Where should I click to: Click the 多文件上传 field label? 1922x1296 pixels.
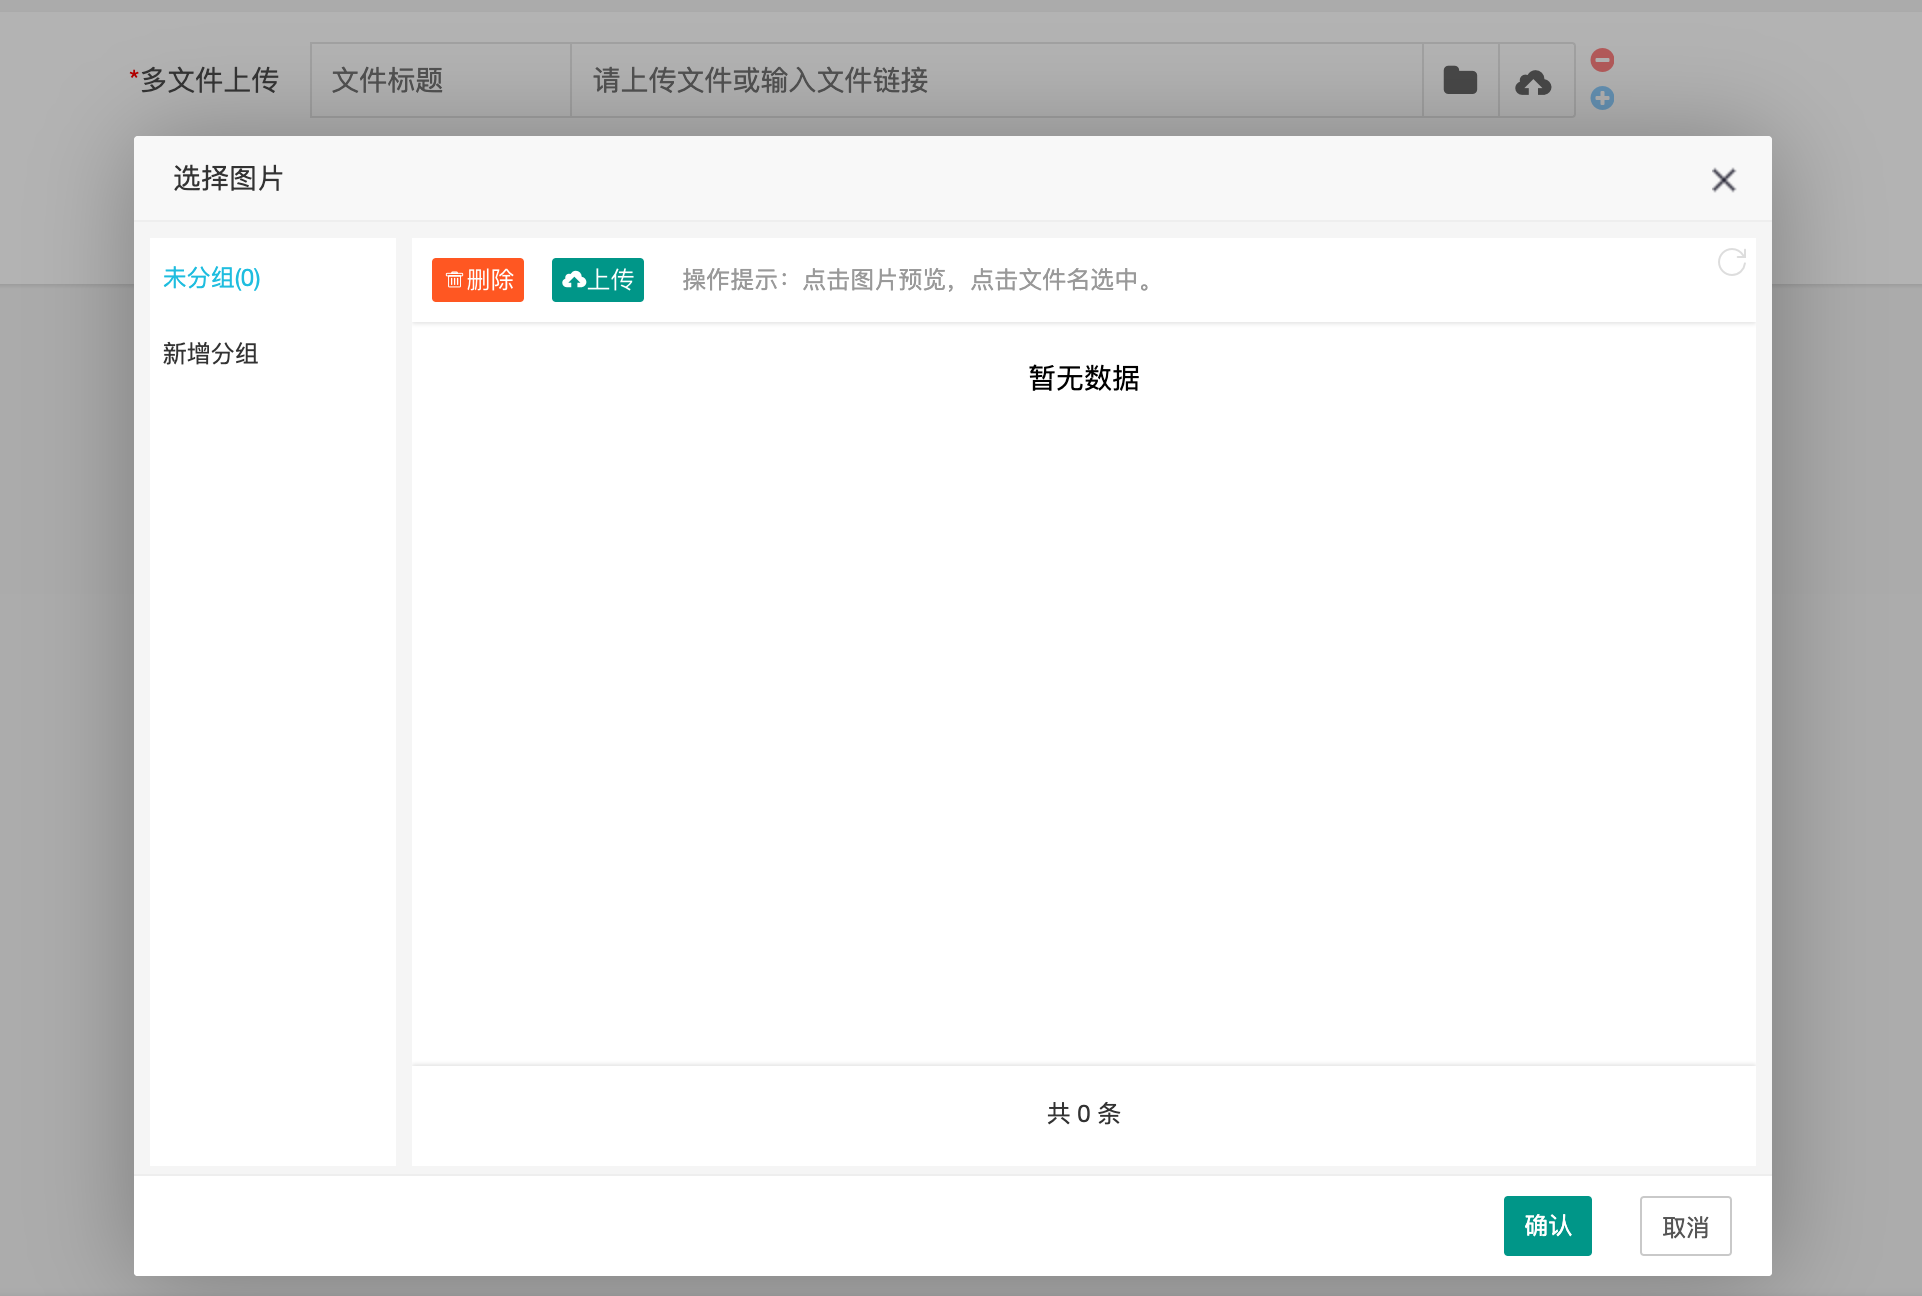208,80
